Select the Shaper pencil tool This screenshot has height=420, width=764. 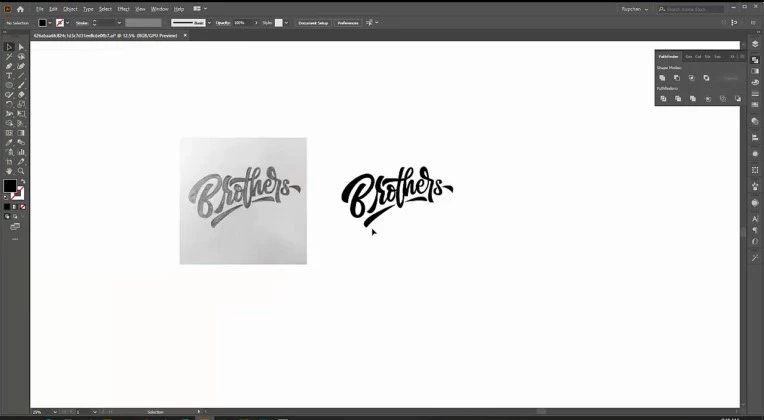[x=9, y=95]
